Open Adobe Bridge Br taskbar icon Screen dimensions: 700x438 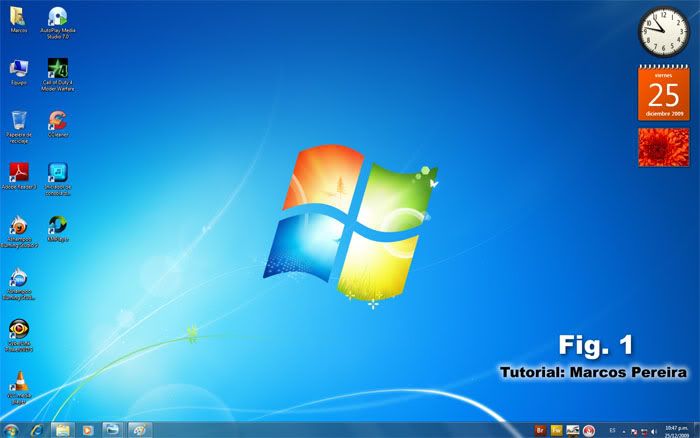(x=540, y=431)
